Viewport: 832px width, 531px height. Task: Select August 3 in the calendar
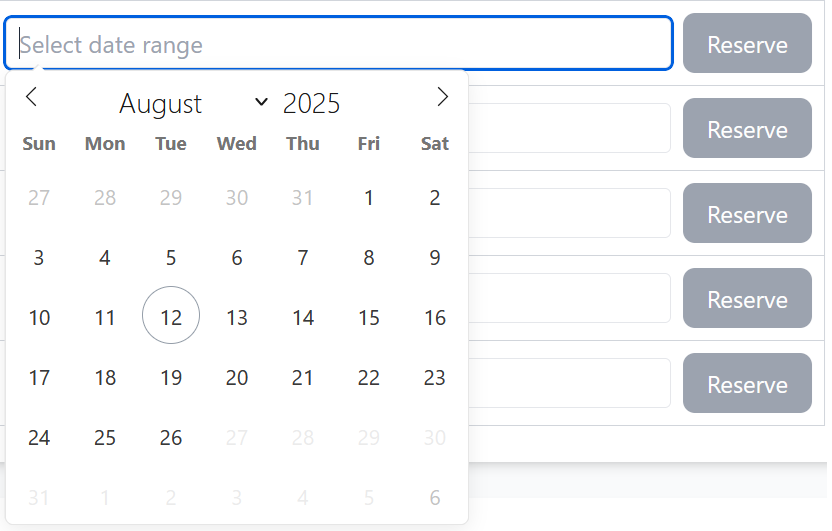pos(39,258)
